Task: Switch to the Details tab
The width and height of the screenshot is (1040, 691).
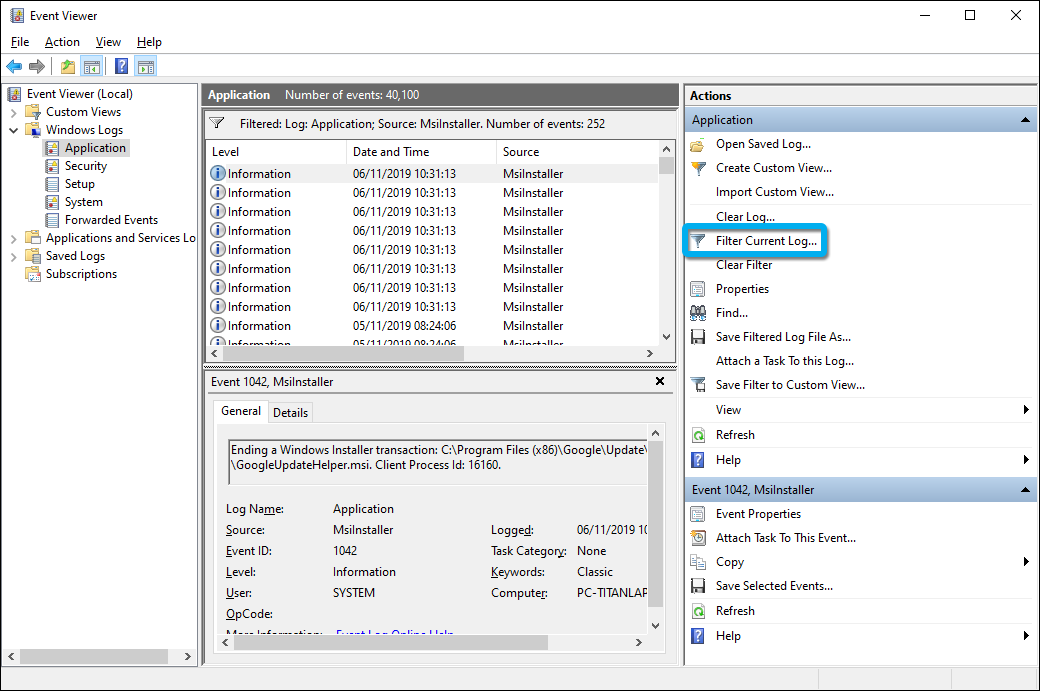Action: tap(290, 412)
